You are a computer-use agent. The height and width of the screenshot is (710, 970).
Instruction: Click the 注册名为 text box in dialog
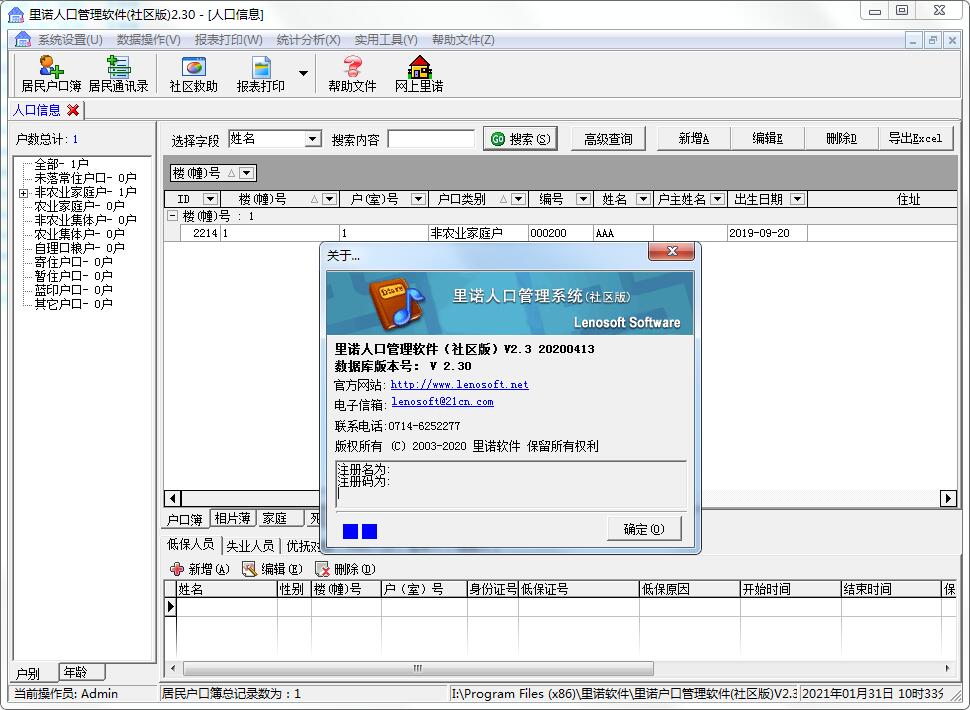click(511, 484)
